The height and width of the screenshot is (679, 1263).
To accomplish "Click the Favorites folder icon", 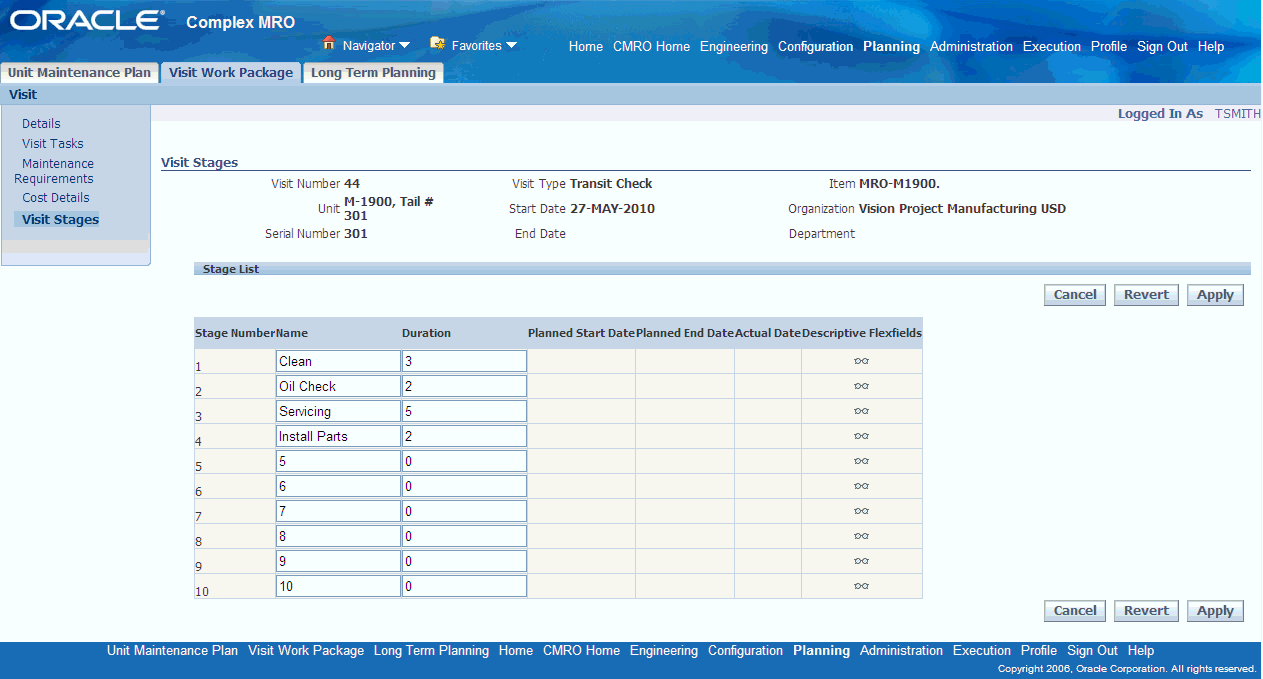I will pyautogui.click(x=437, y=44).
